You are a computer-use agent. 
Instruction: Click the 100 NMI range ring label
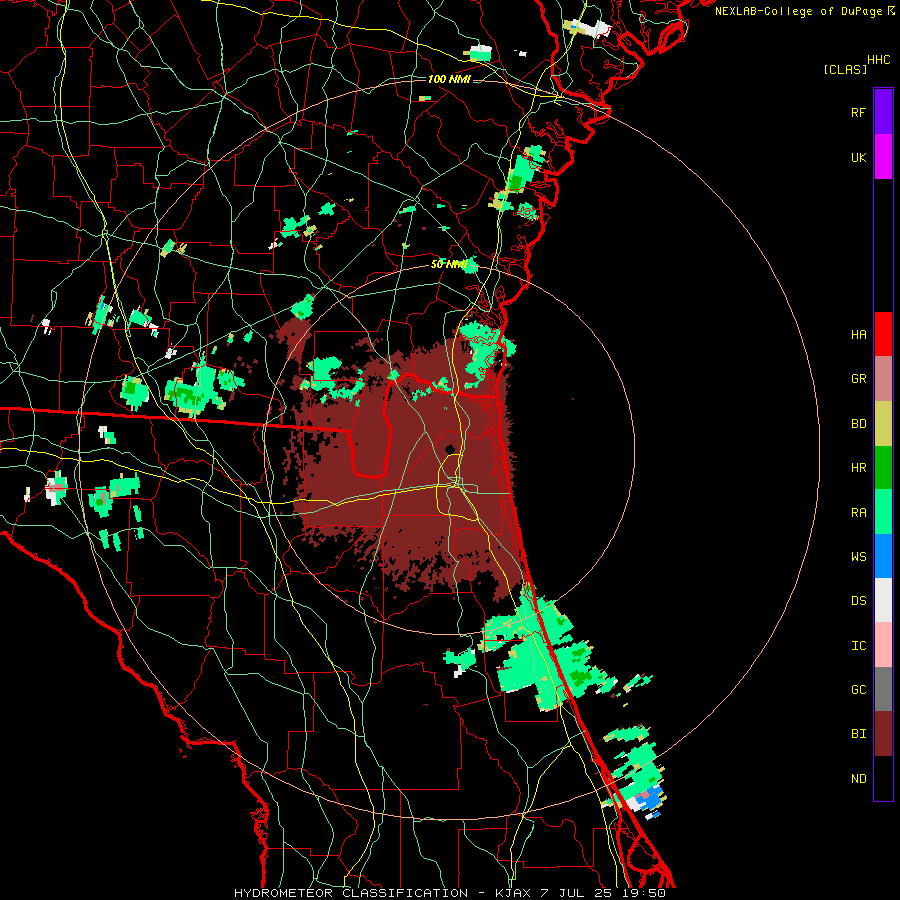pos(449,79)
